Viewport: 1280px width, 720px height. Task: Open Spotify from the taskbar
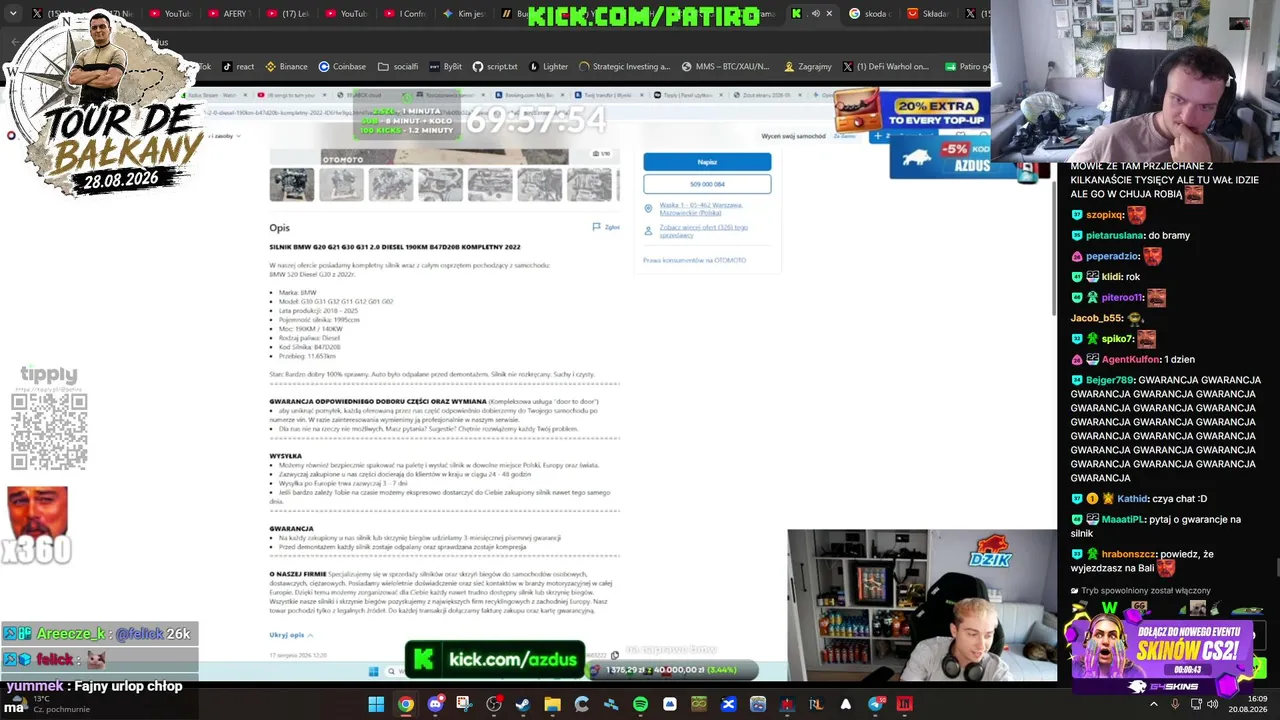(x=640, y=704)
